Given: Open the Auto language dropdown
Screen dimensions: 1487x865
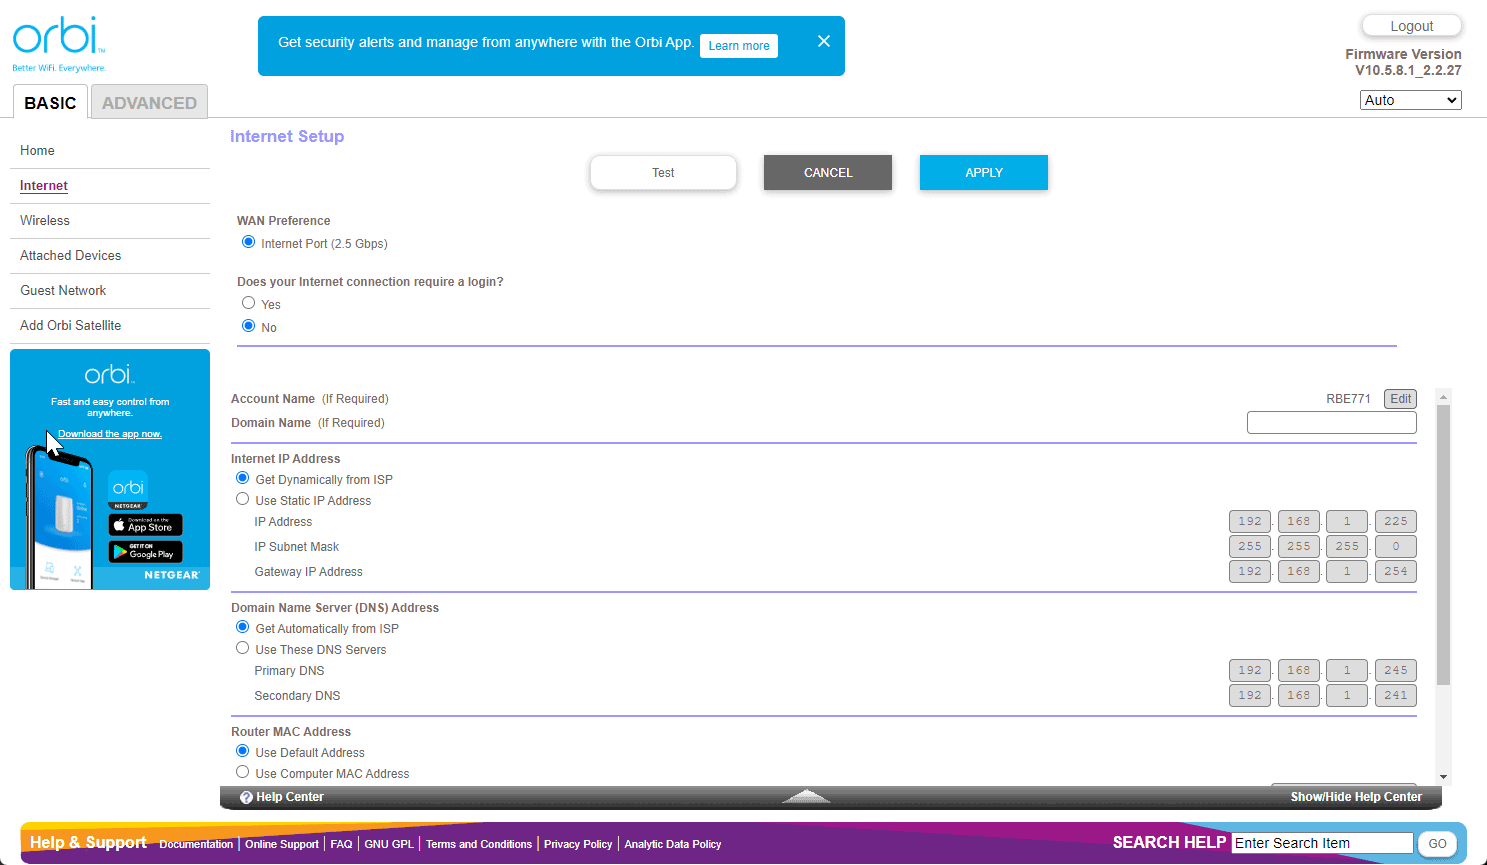Looking at the screenshot, I should [x=1410, y=100].
